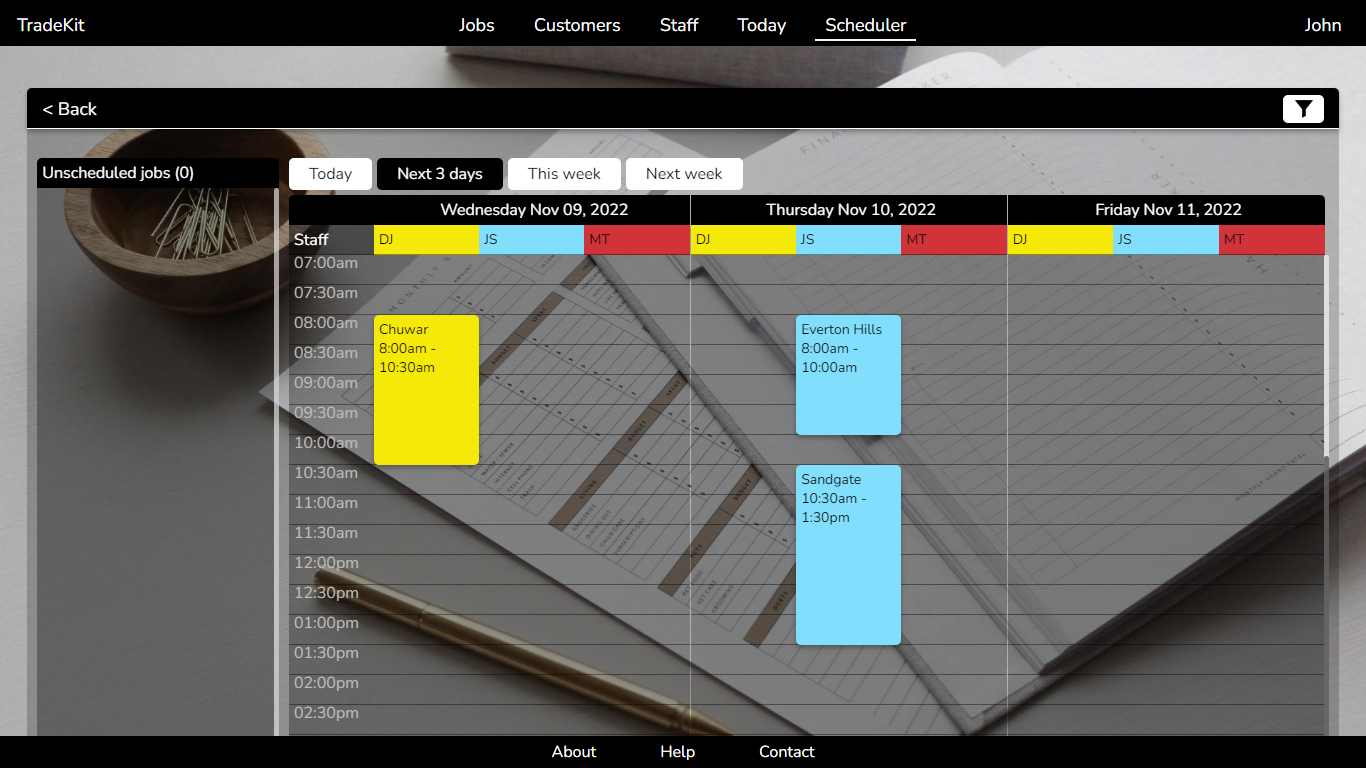1366x768 pixels.
Task: Open the Sandgate 10:30am job card
Action: click(848, 555)
